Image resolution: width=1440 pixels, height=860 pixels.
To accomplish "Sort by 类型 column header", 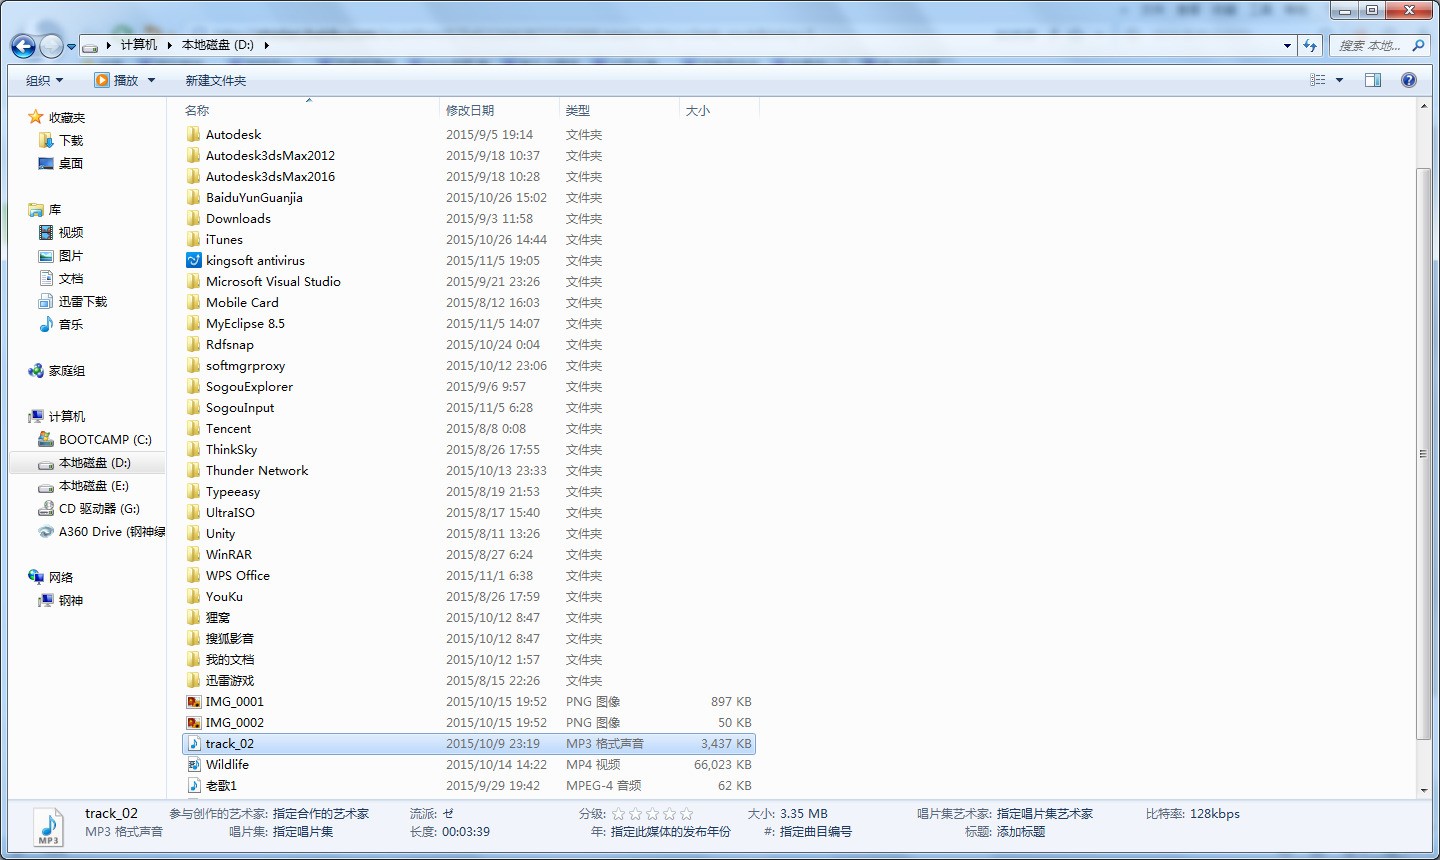I will click(x=578, y=110).
